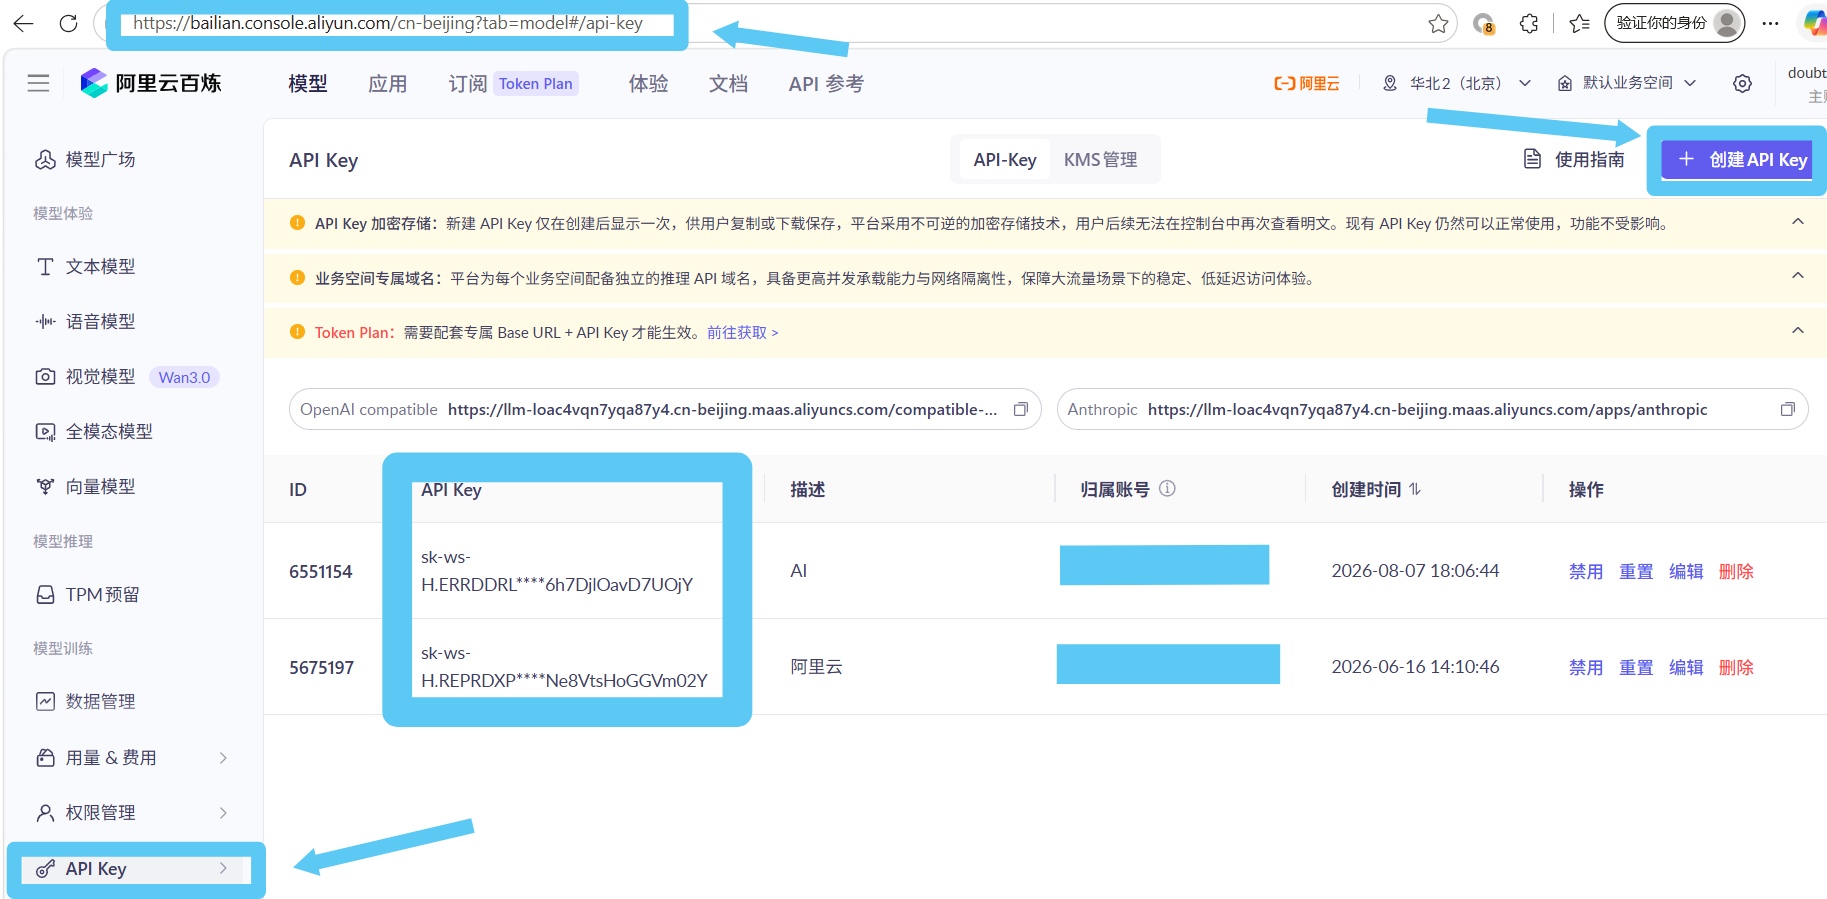1827x899 pixels.
Task: Open the 使用指南 guide
Action: coord(1574,160)
